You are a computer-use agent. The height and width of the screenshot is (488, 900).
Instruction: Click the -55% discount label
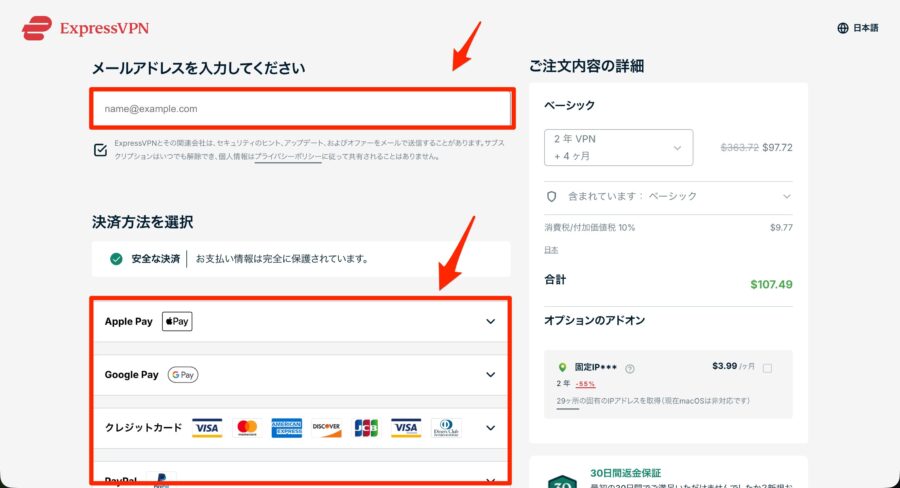(x=585, y=384)
